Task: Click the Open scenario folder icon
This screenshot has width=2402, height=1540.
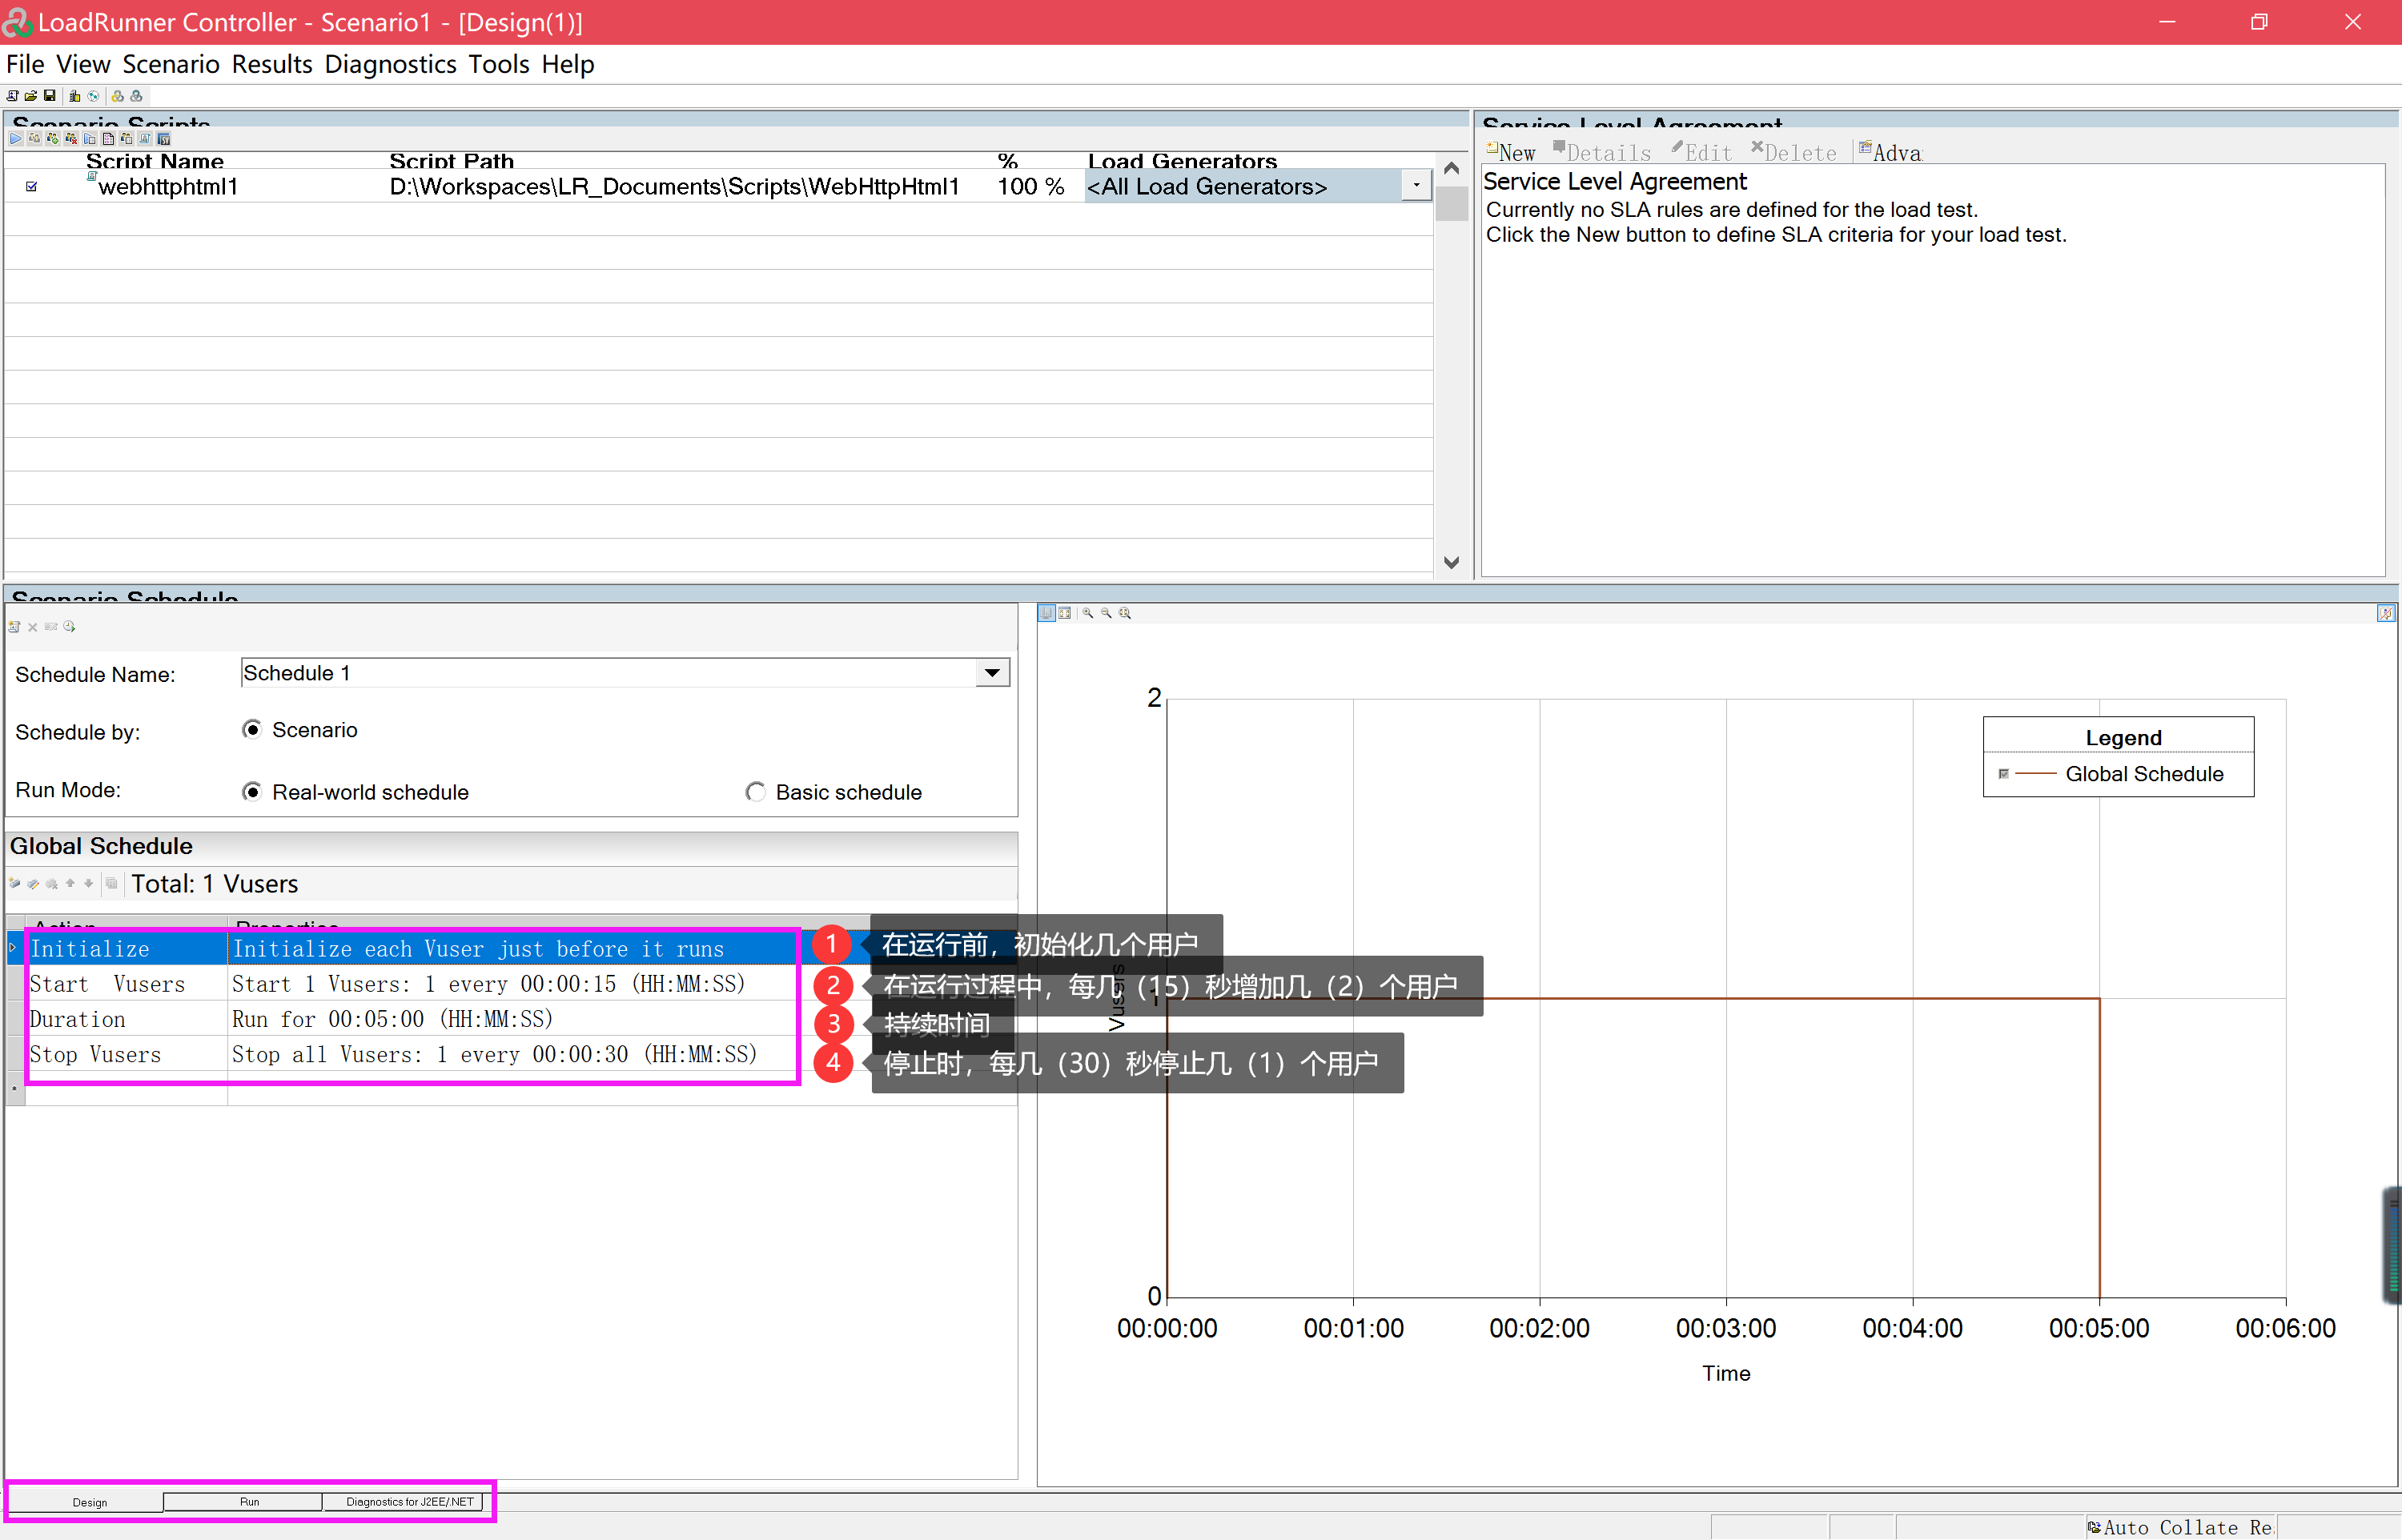Action: coord(31,96)
